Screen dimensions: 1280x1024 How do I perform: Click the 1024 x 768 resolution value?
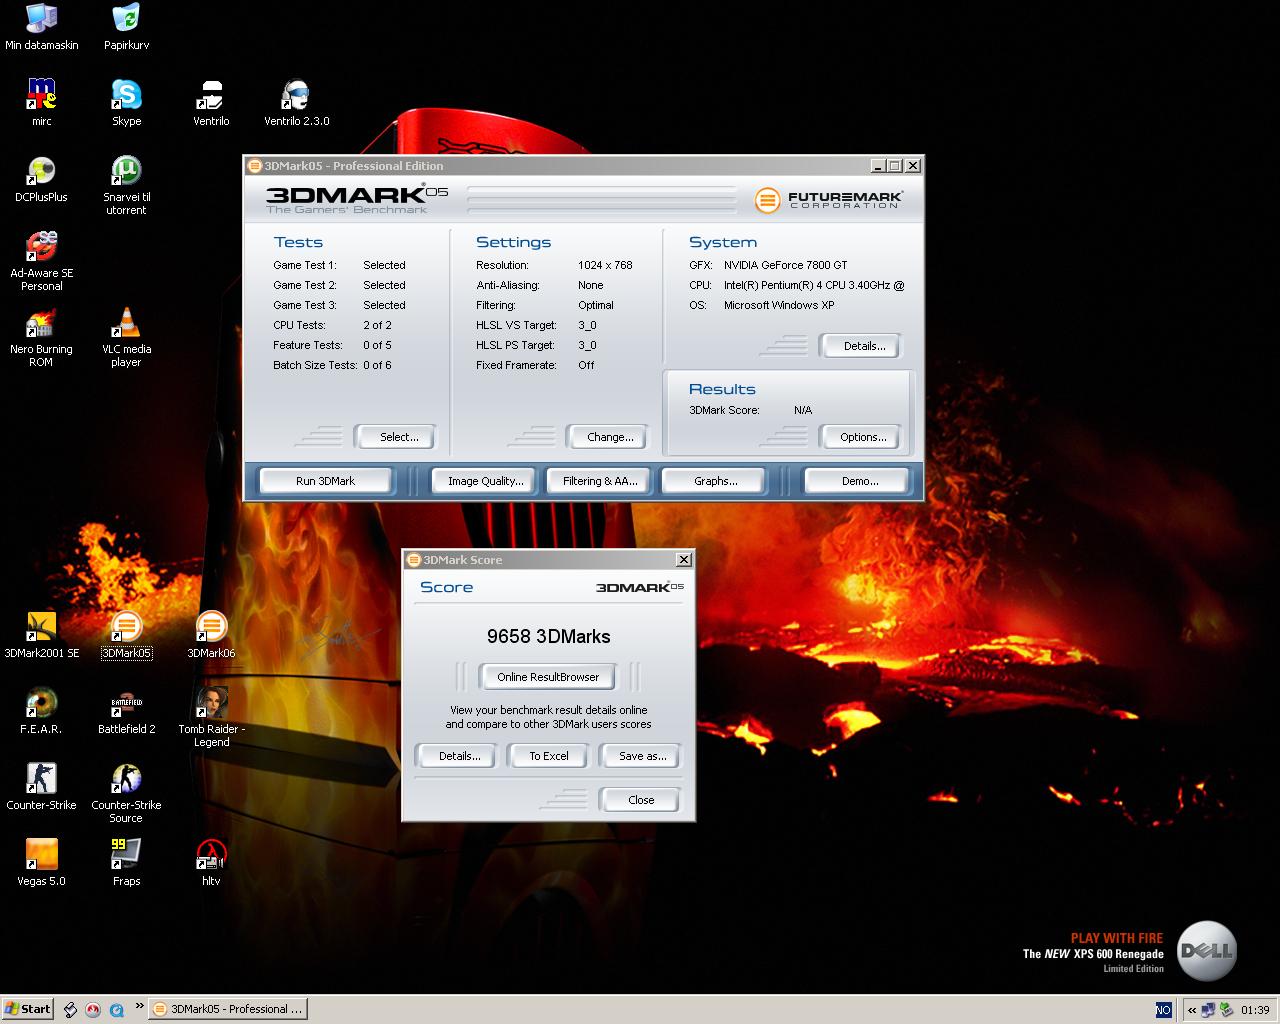[605, 265]
